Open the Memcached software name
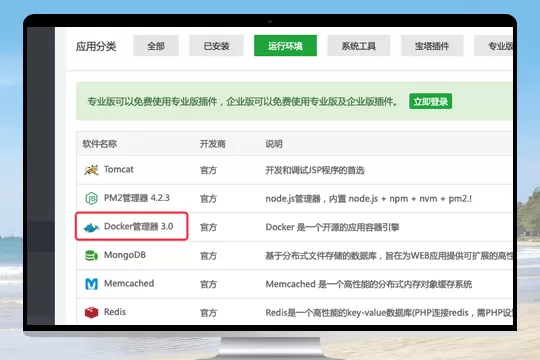This screenshot has height=360, width=540. point(129,284)
